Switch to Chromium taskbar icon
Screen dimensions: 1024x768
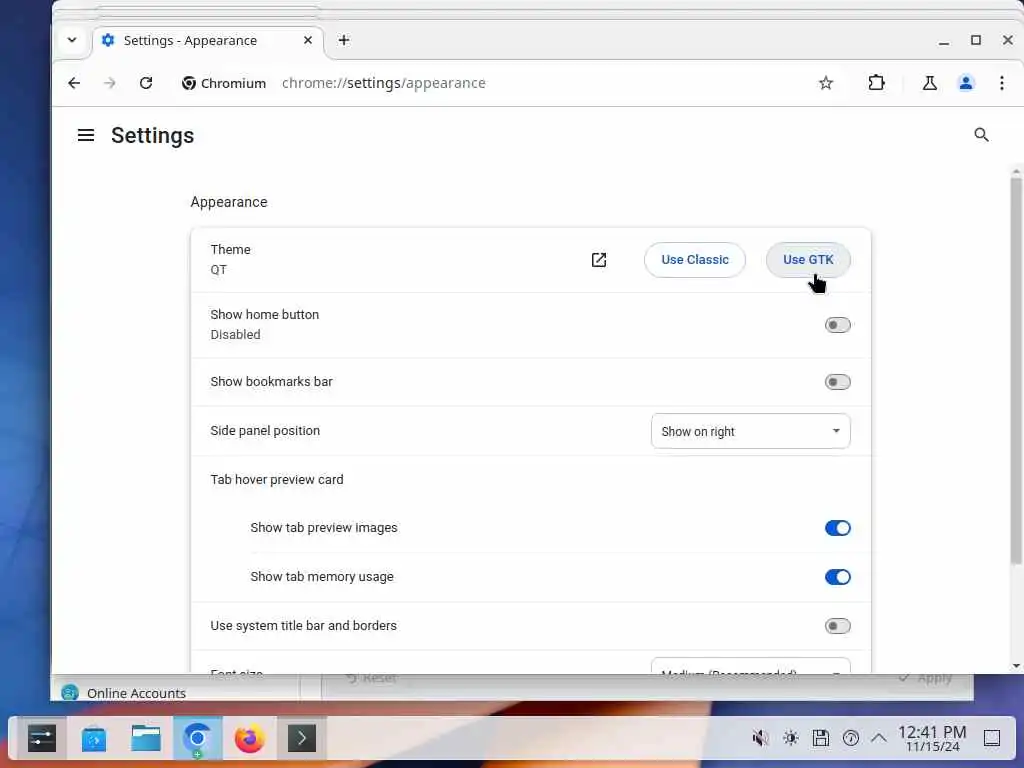(197, 739)
